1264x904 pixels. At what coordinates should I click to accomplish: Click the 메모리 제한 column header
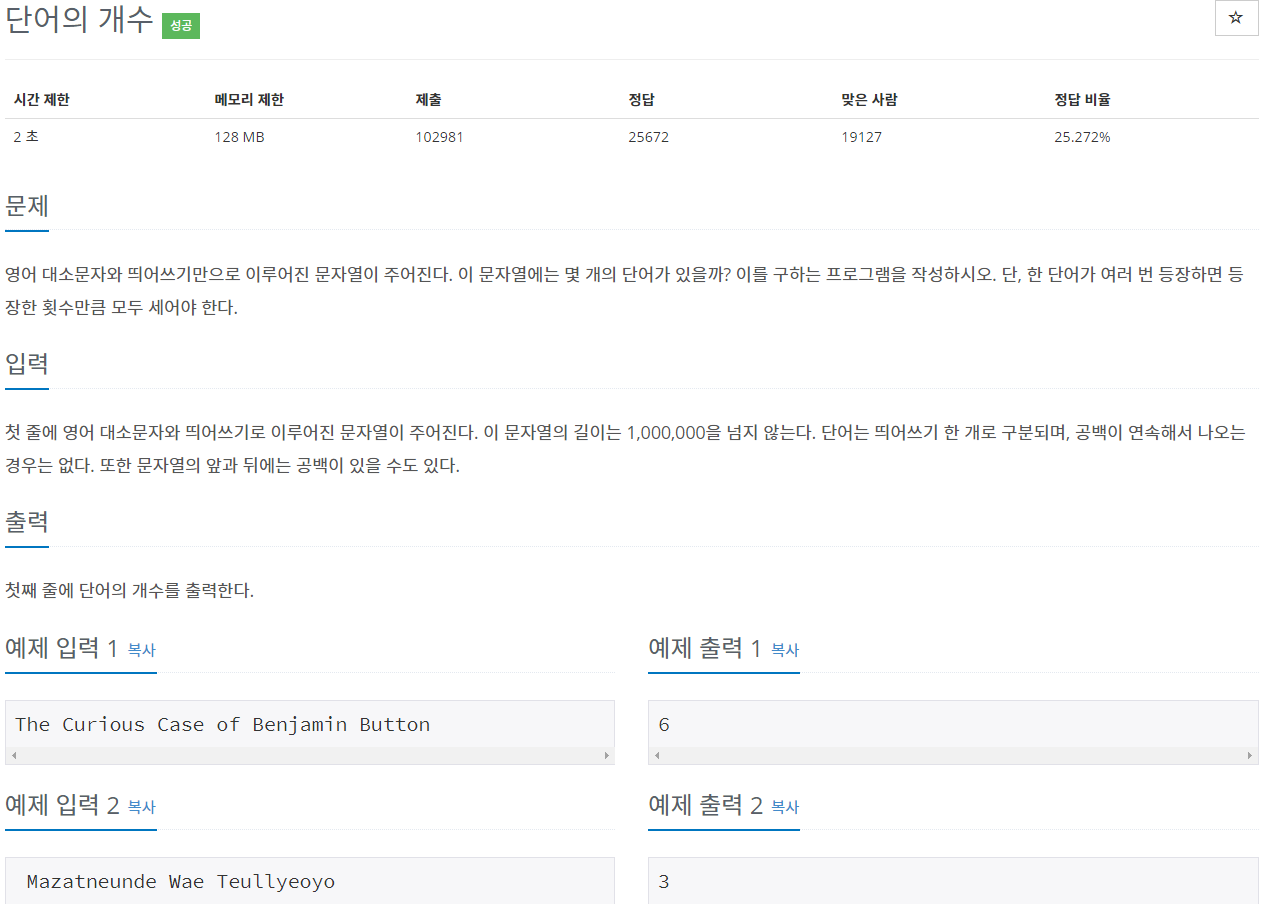tap(249, 100)
